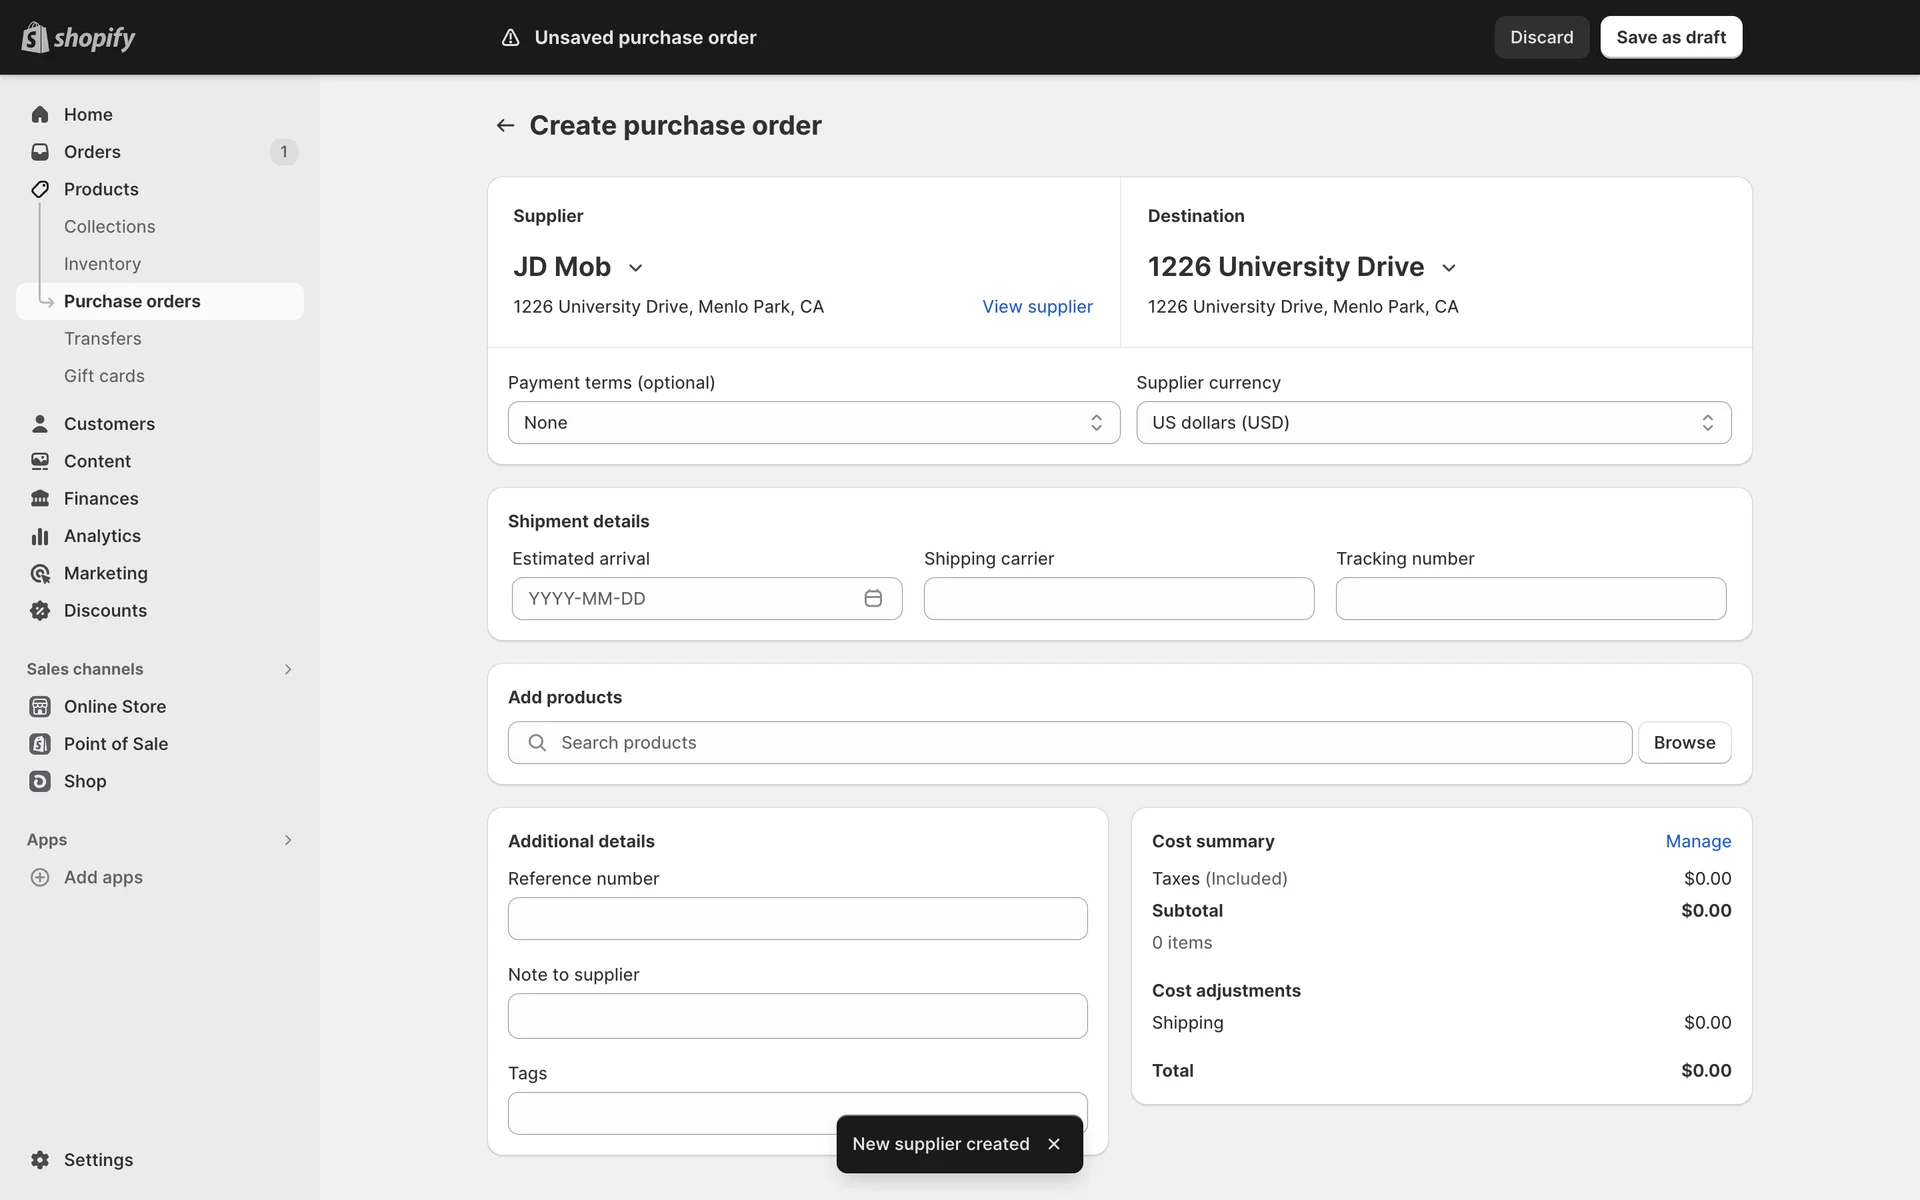Viewport: 1920px width, 1200px height.
Task: Open the Analytics section
Action: [102, 536]
